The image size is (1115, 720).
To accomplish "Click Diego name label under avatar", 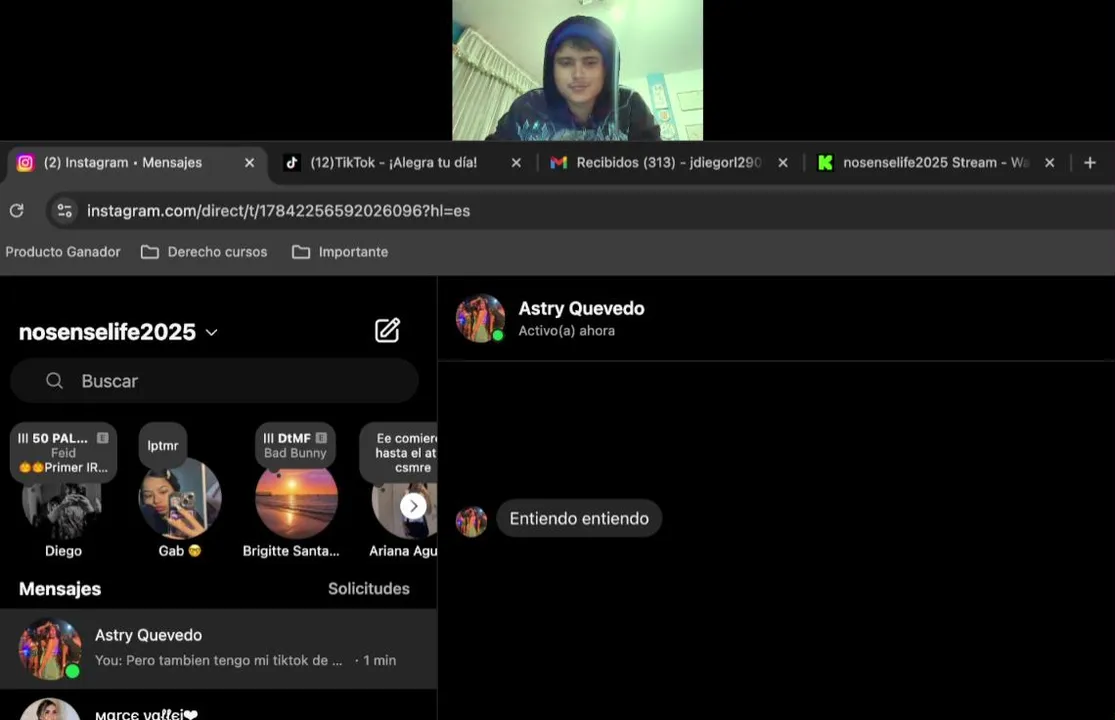I will [63, 551].
